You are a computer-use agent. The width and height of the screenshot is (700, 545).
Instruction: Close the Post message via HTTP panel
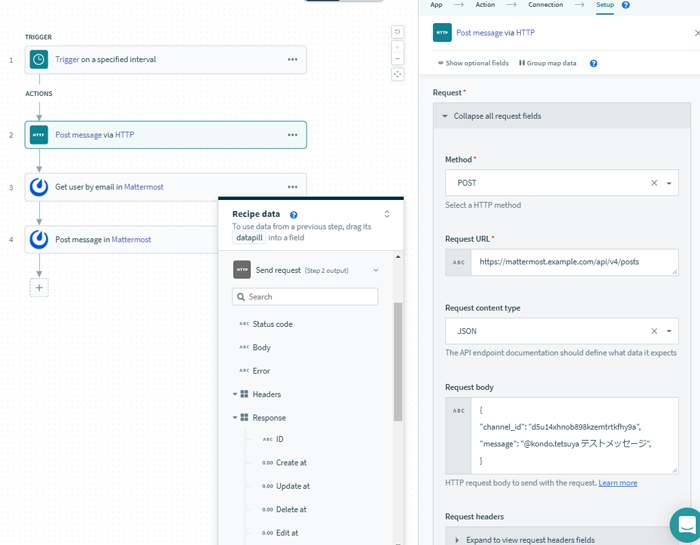[696, 33]
